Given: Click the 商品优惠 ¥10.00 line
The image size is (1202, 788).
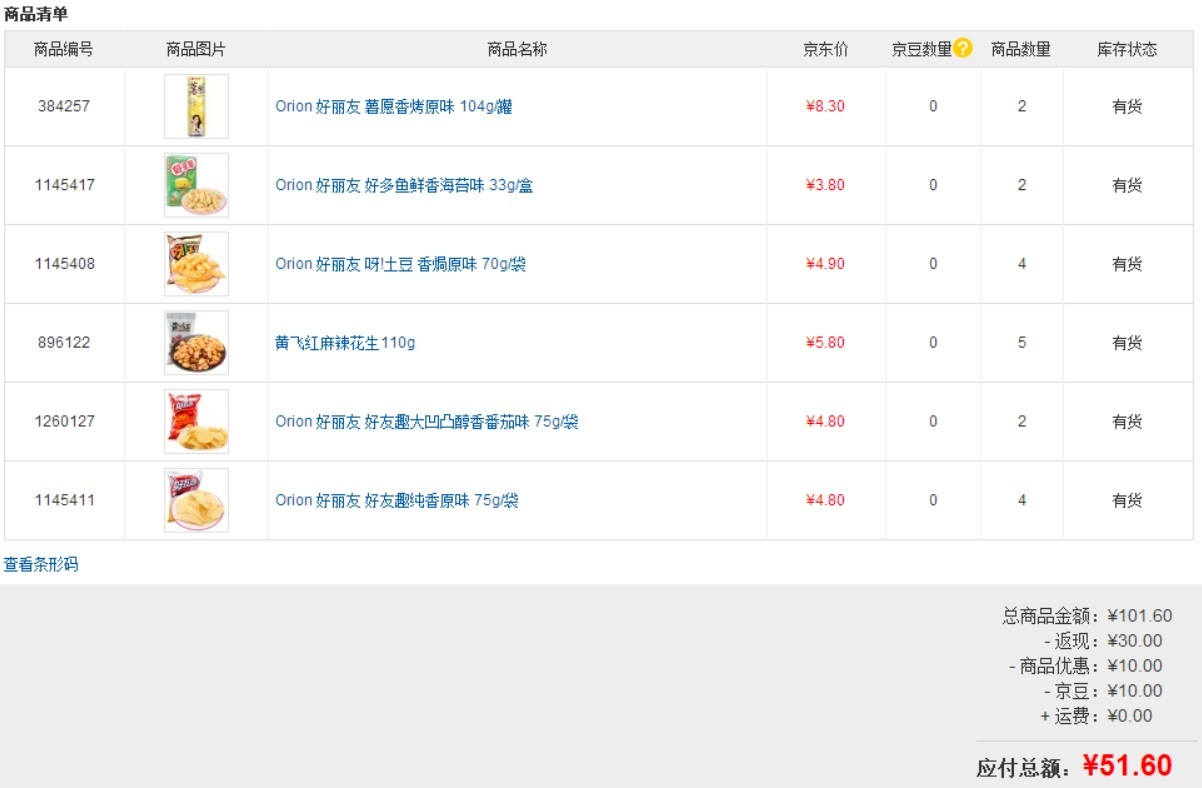Looking at the screenshot, I should click(x=1086, y=666).
